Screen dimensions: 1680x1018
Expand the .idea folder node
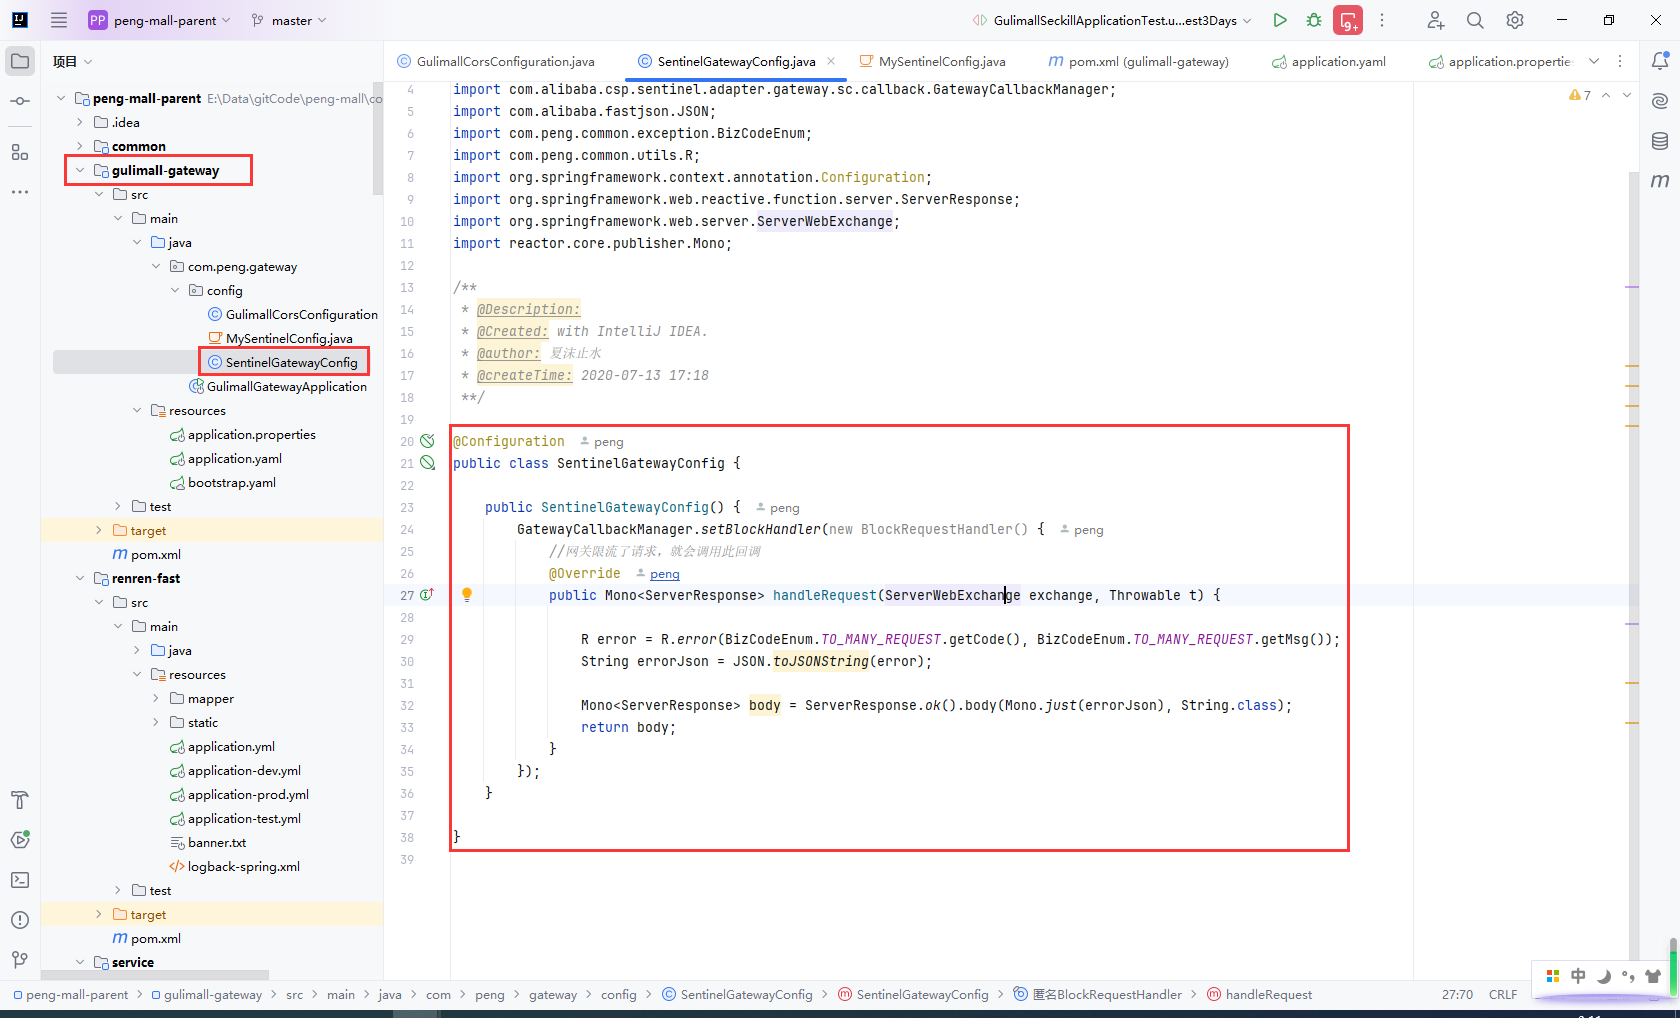pos(80,122)
